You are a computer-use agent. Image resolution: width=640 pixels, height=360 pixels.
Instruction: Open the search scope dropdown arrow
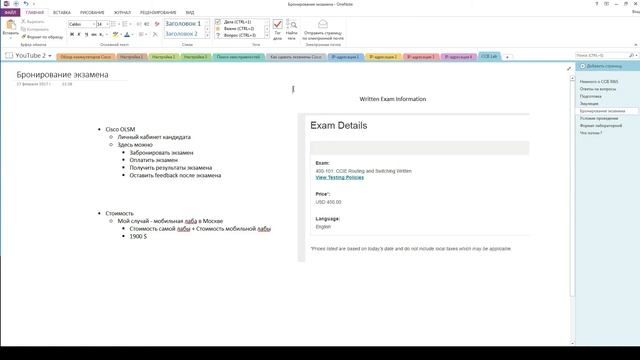pyautogui.click(x=636, y=55)
